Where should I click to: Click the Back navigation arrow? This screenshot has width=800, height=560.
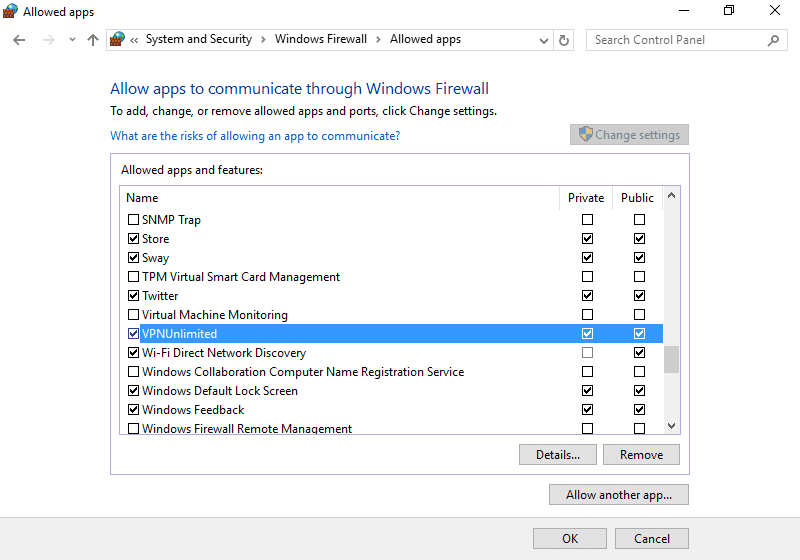[20, 40]
